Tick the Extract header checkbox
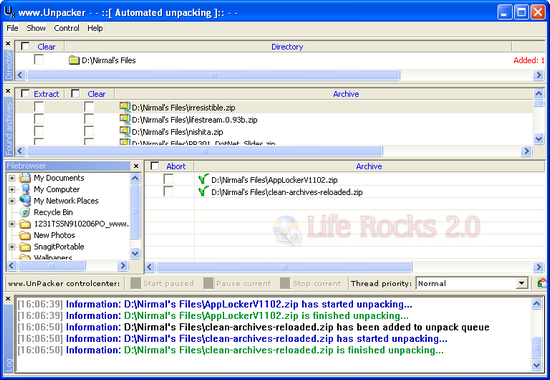 coord(25,93)
